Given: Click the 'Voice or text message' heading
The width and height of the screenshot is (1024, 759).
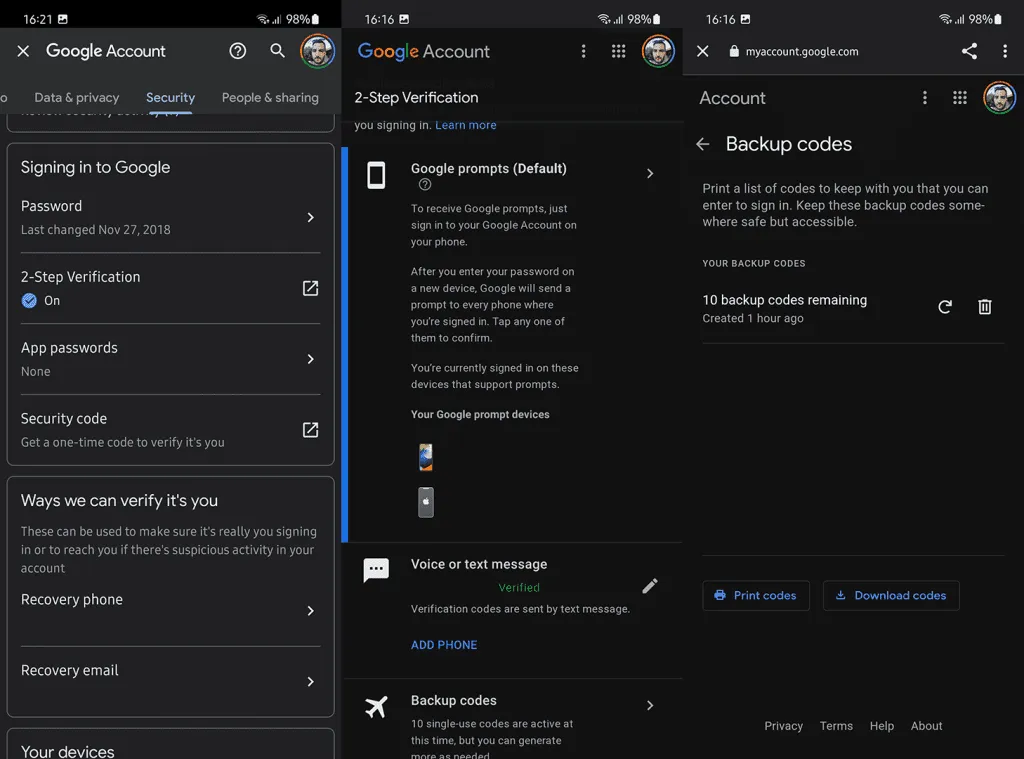Looking at the screenshot, I should pos(479,564).
